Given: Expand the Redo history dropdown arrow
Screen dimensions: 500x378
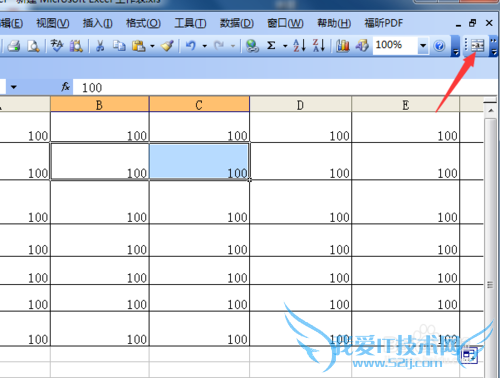Looking at the screenshot, I should [x=233, y=46].
